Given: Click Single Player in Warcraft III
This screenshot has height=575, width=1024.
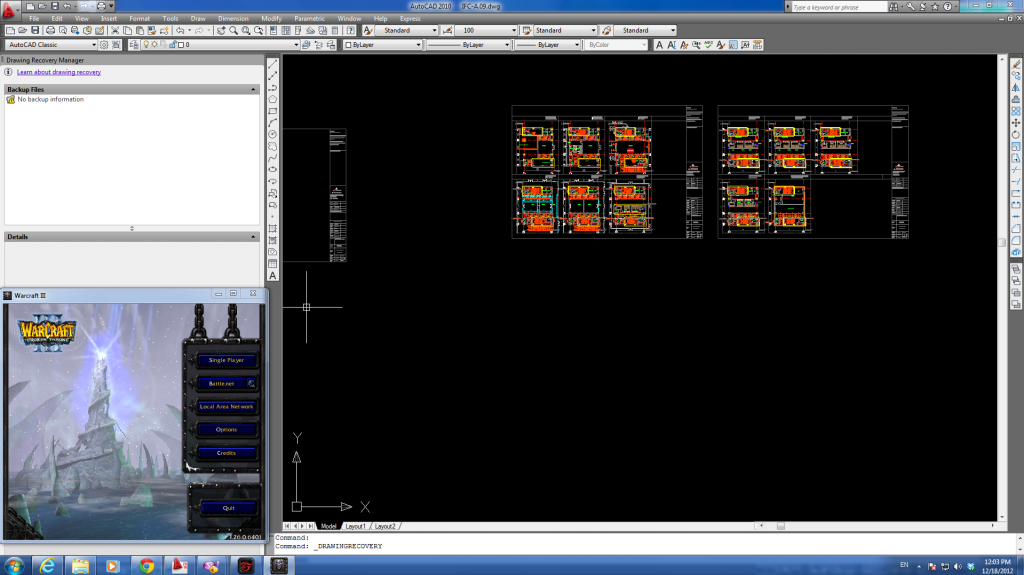Looking at the screenshot, I should 226,360.
